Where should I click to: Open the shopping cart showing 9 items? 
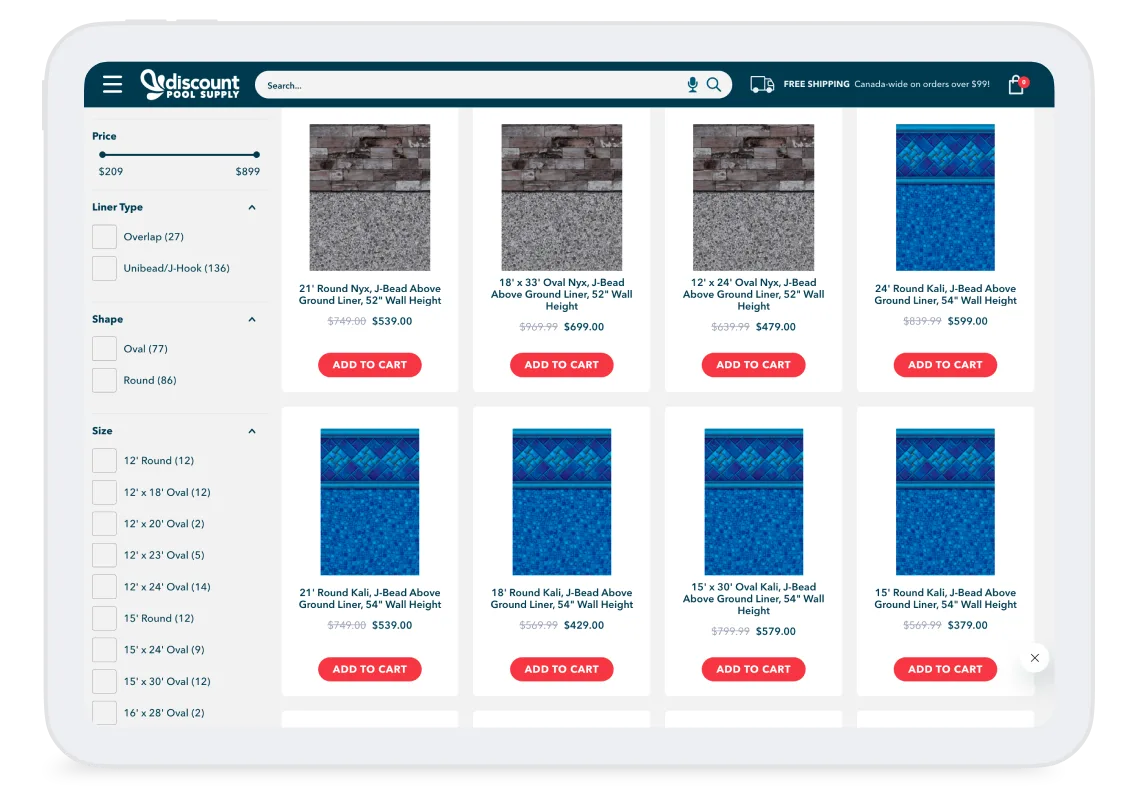click(x=1015, y=84)
